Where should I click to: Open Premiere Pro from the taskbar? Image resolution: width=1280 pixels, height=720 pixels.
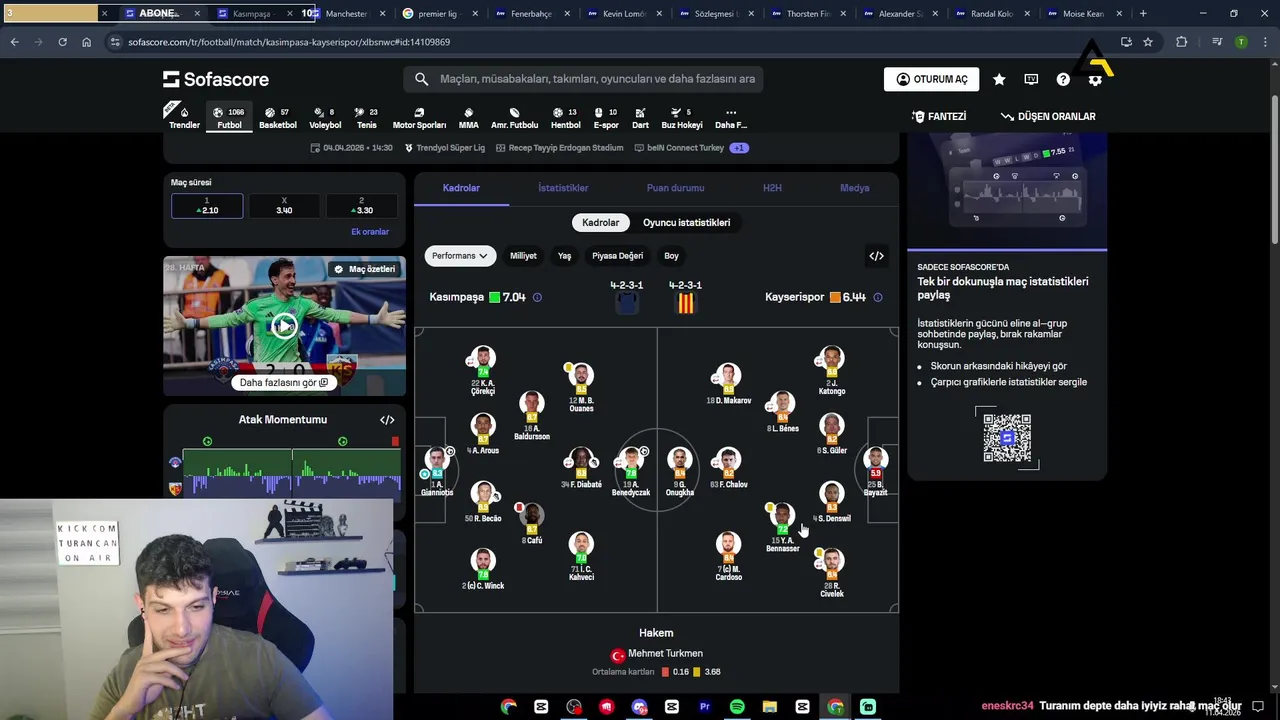click(704, 707)
